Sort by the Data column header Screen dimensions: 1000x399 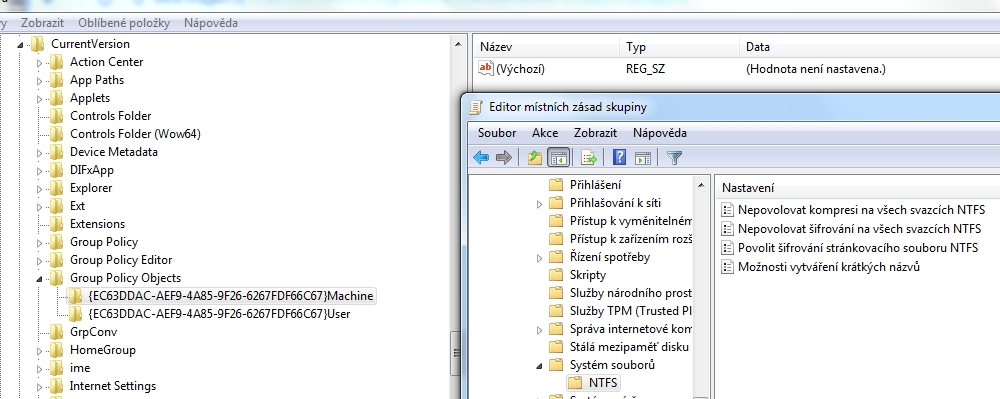click(x=869, y=47)
